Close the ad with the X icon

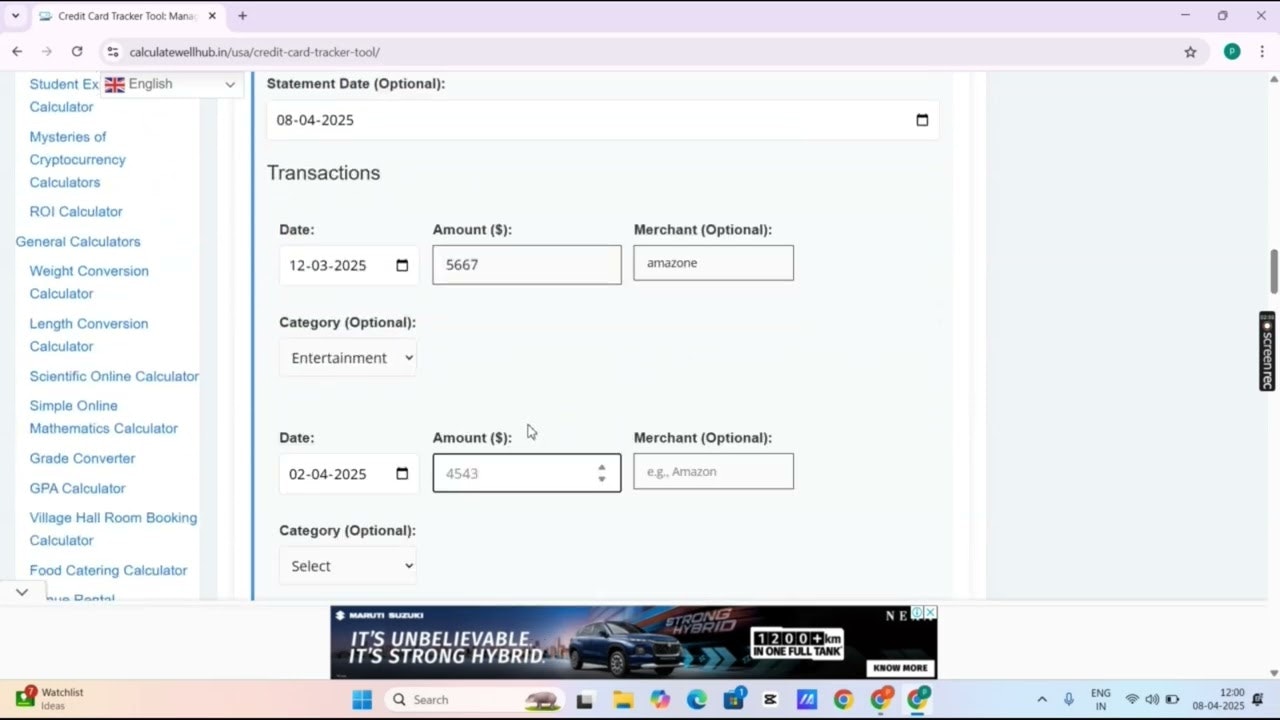(x=930, y=612)
